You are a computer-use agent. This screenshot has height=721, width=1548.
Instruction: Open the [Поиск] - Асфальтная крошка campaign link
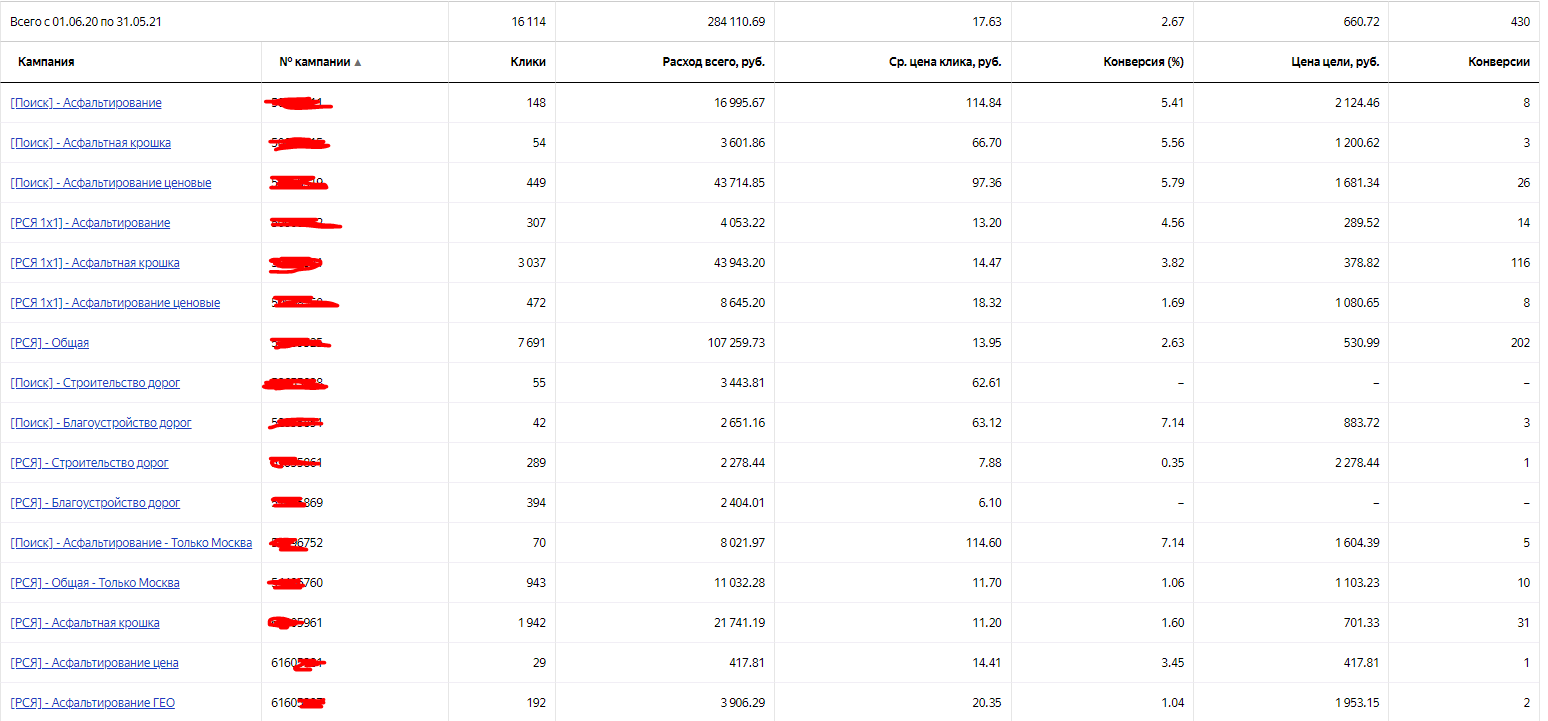tap(90, 143)
